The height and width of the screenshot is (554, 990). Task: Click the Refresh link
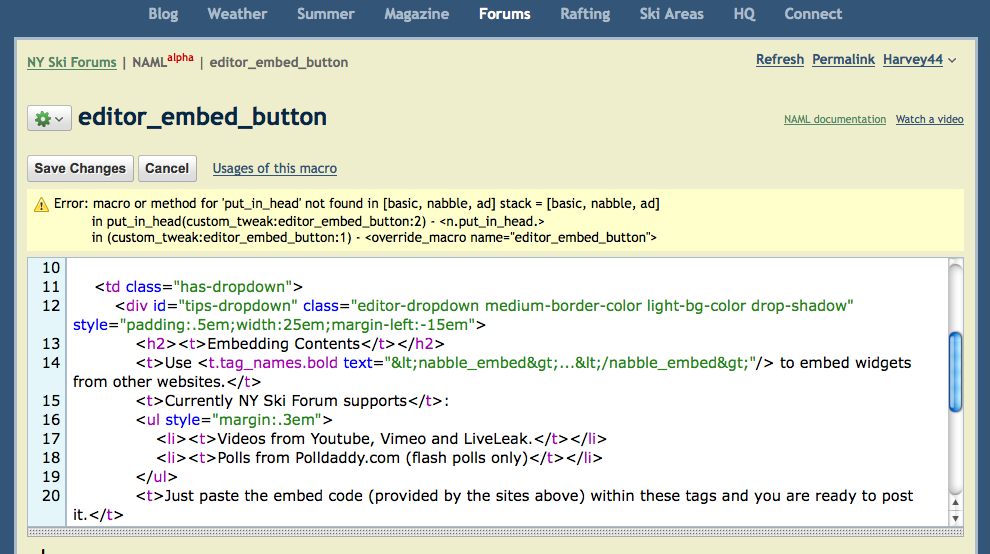[779, 60]
